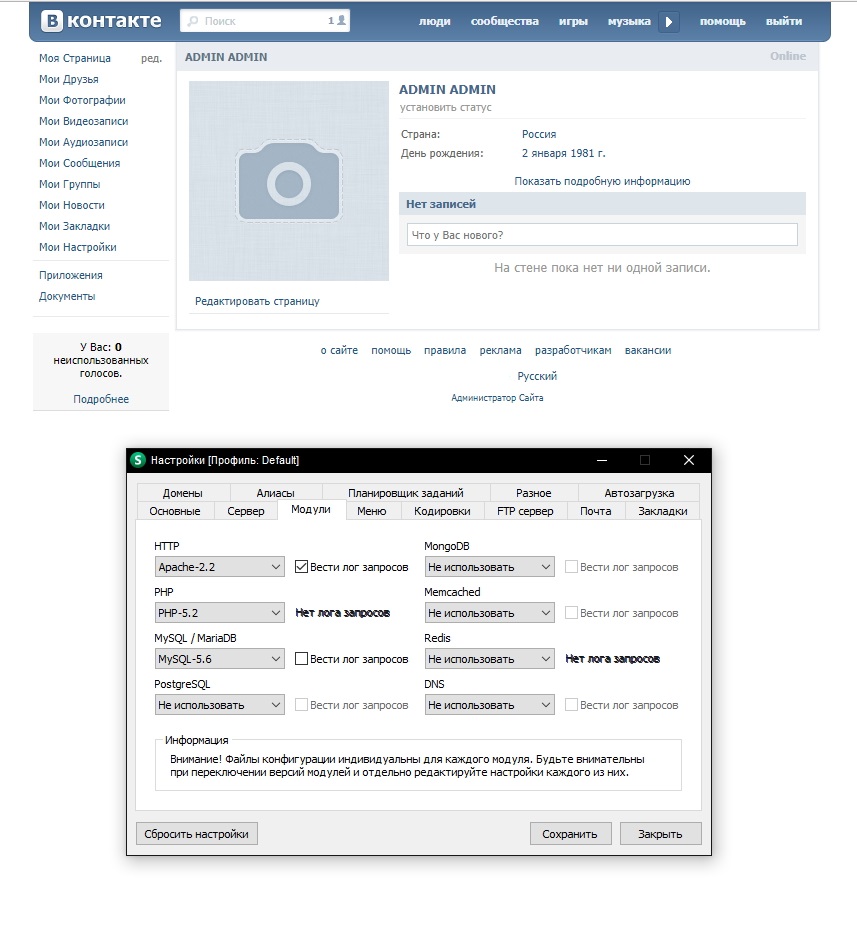Open сообщества in the top navigation
This screenshot has height=927, width=857.
(505, 21)
